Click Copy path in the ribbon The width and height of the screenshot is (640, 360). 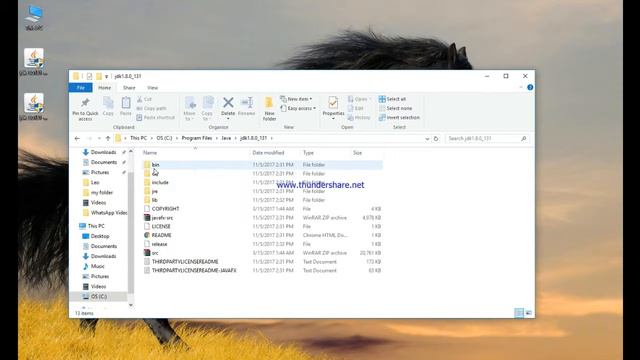tap(151, 108)
